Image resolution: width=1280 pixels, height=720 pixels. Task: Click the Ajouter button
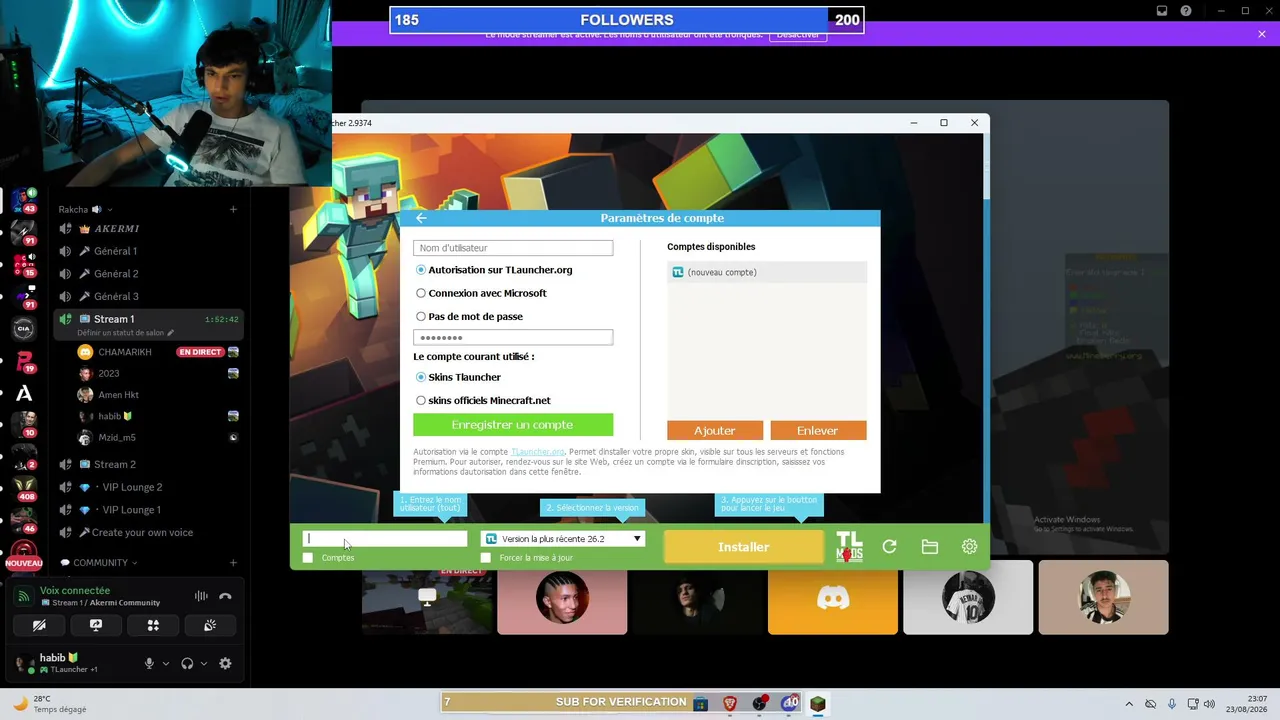click(x=715, y=431)
